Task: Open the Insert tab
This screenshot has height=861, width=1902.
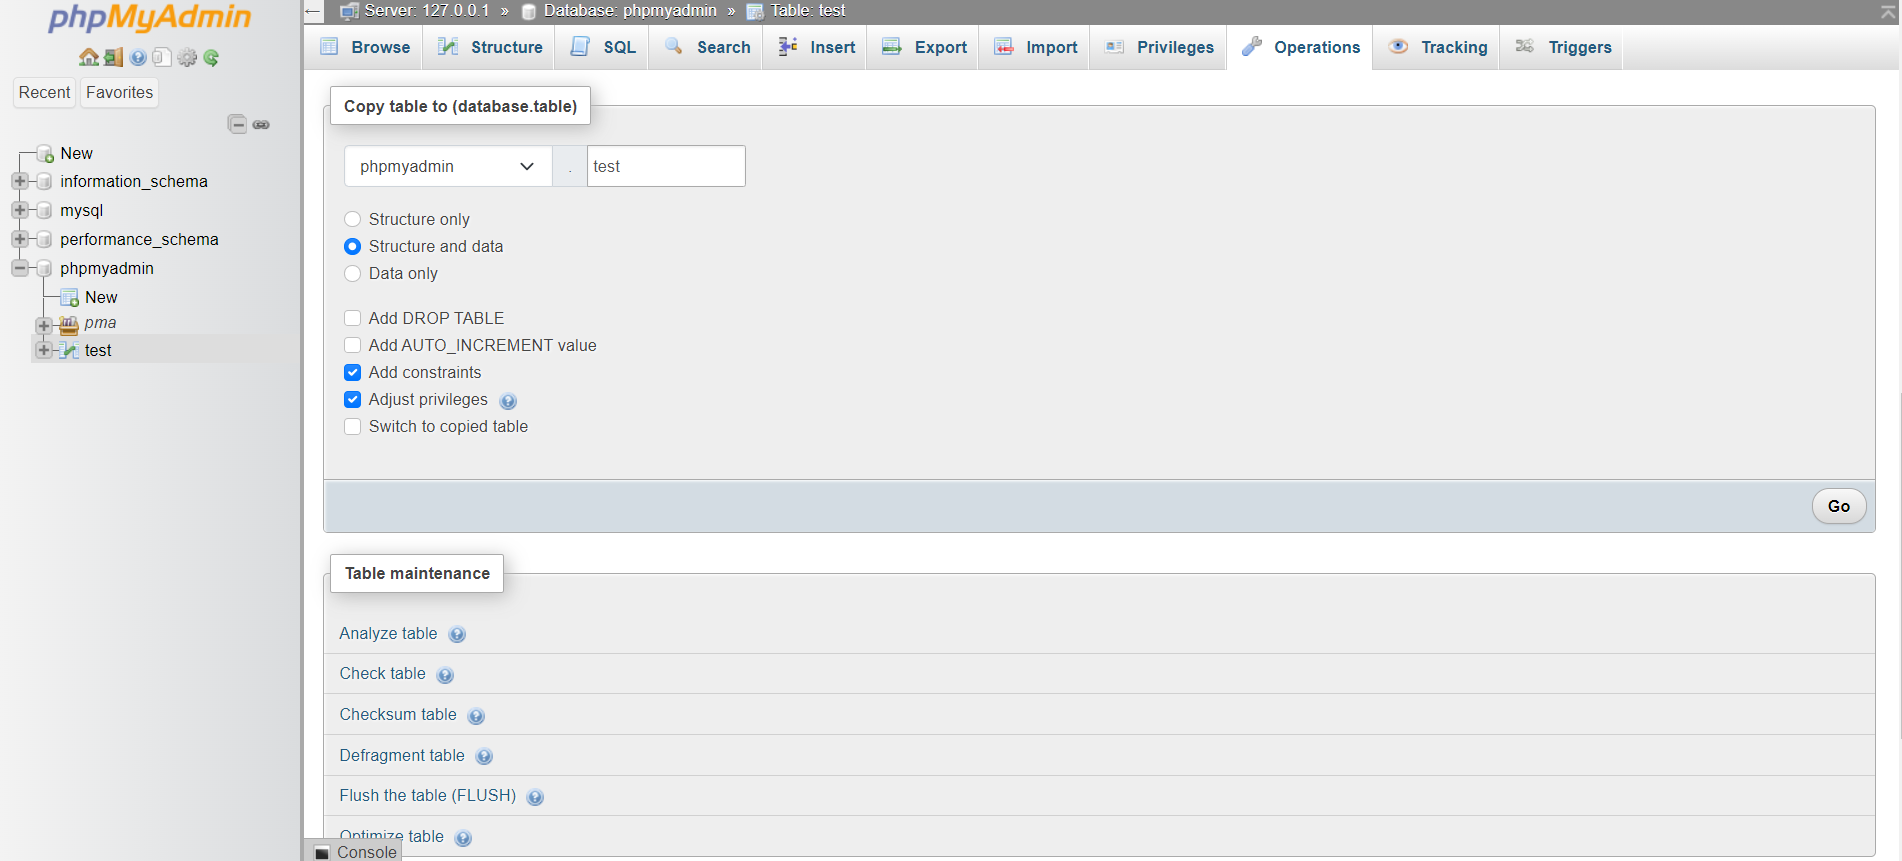Action: tap(815, 47)
